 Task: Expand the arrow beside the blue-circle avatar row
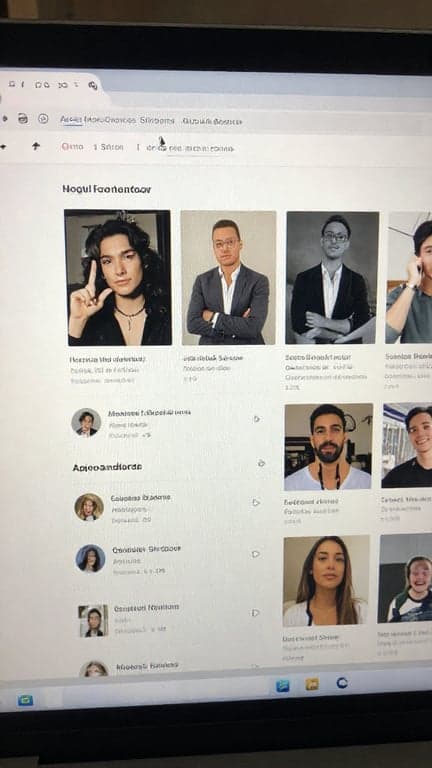pos(255,554)
